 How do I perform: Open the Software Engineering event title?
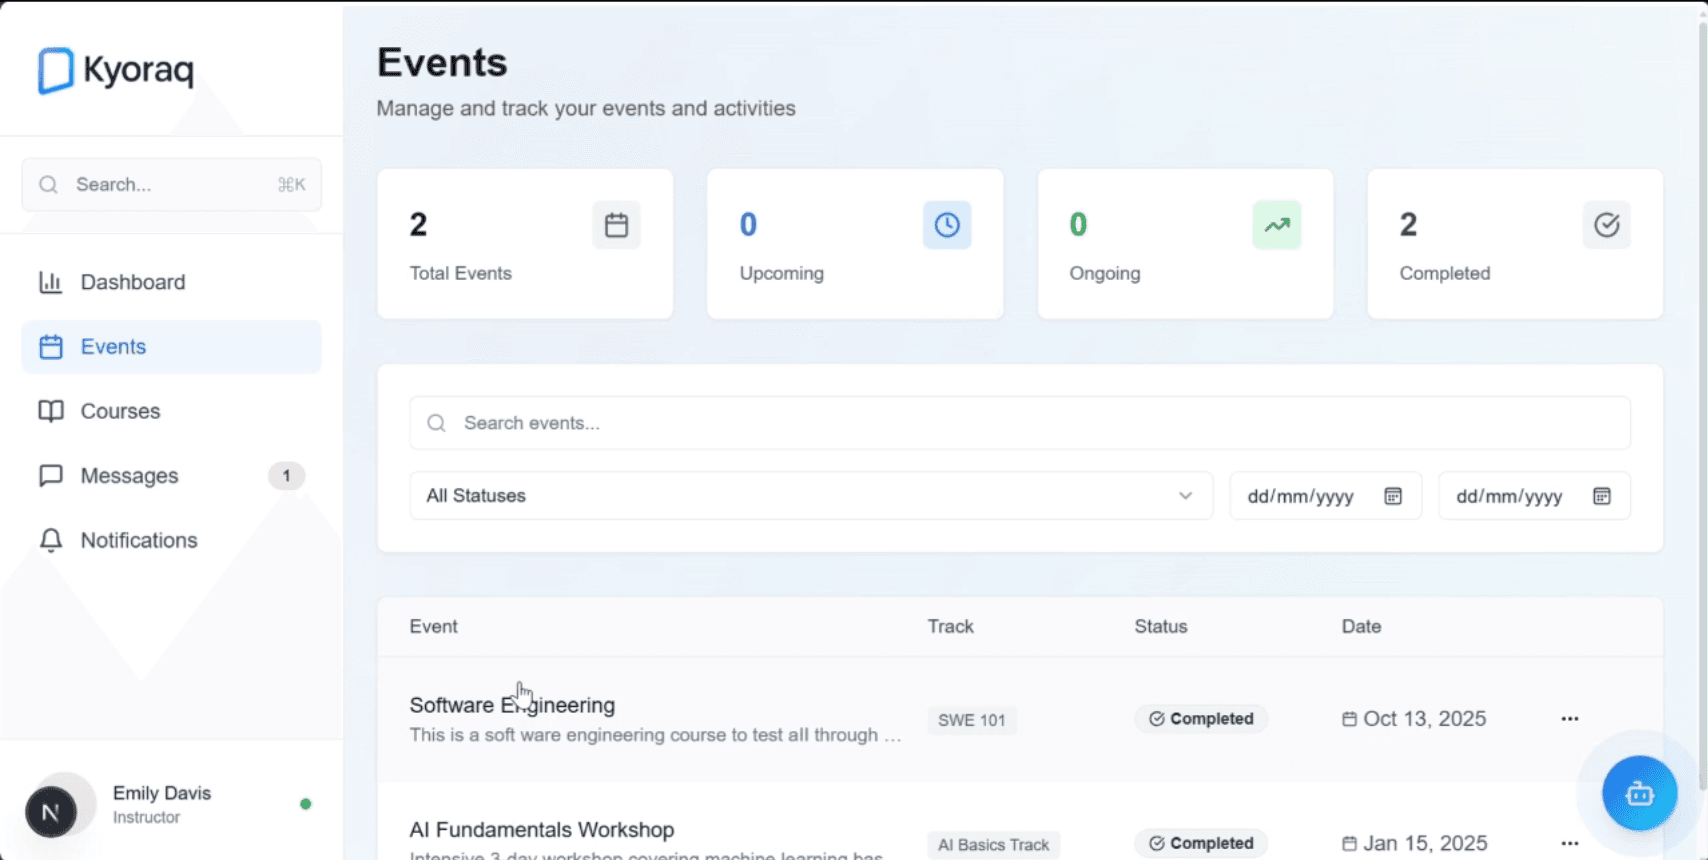[512, 705]
